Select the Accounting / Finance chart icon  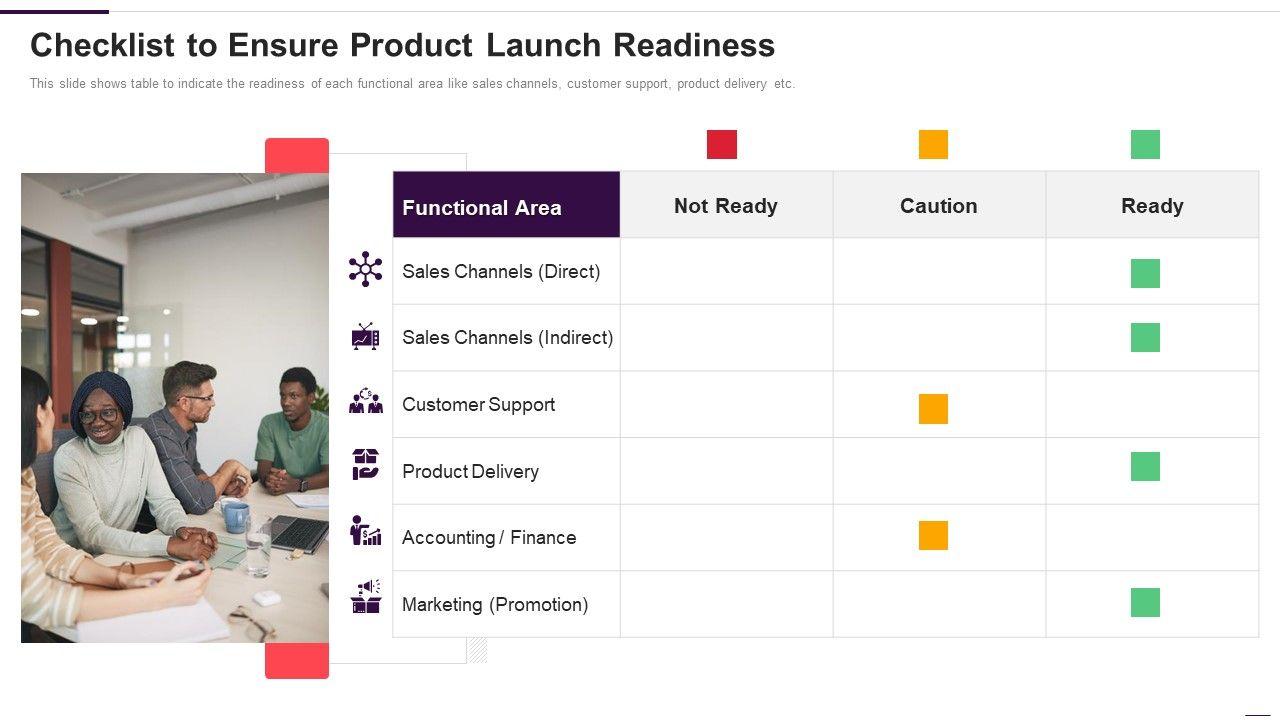coord(365,531)
